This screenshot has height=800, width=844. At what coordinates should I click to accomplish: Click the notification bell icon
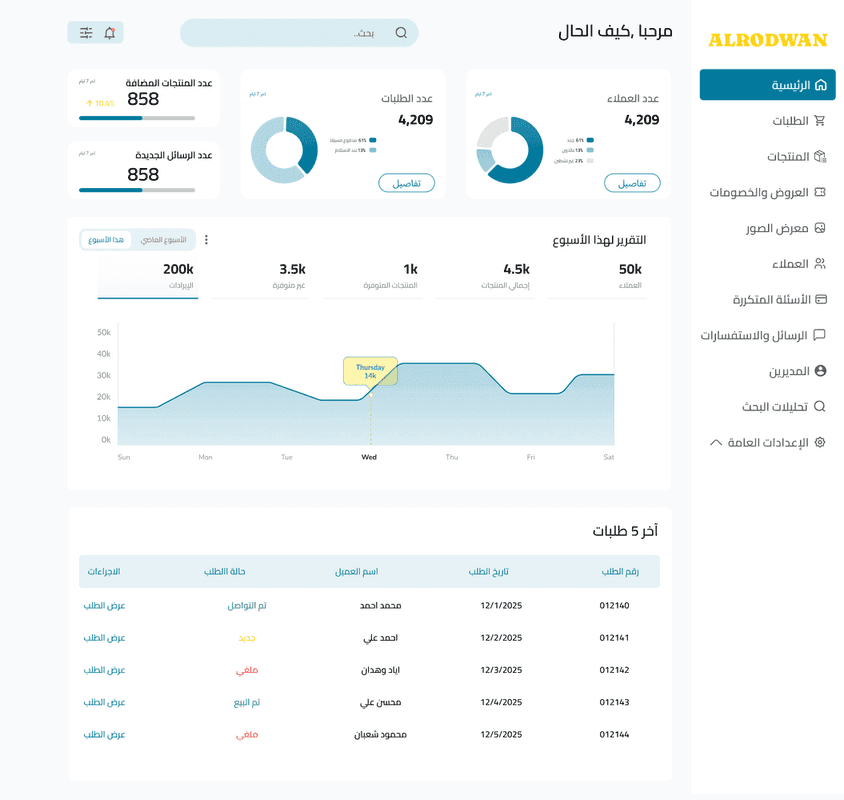[x=109, y=33]
